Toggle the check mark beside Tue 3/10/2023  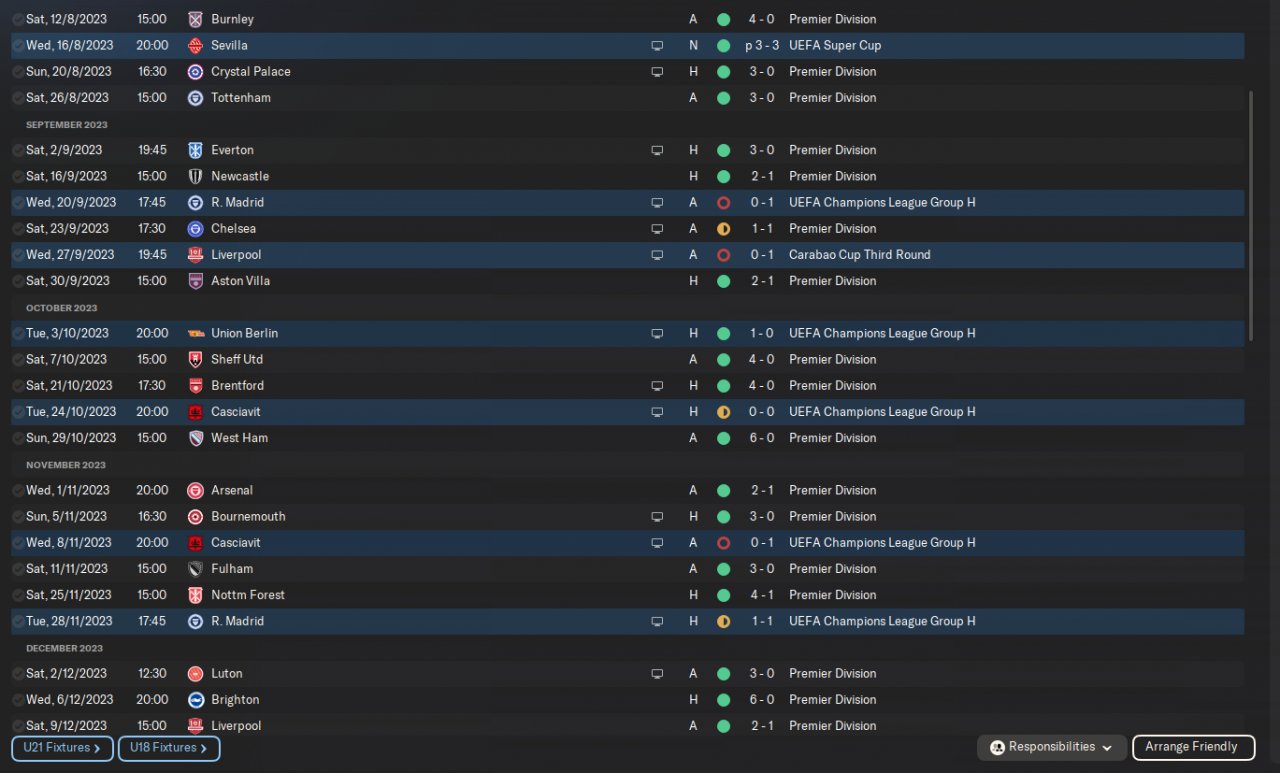tap(18, 333)
